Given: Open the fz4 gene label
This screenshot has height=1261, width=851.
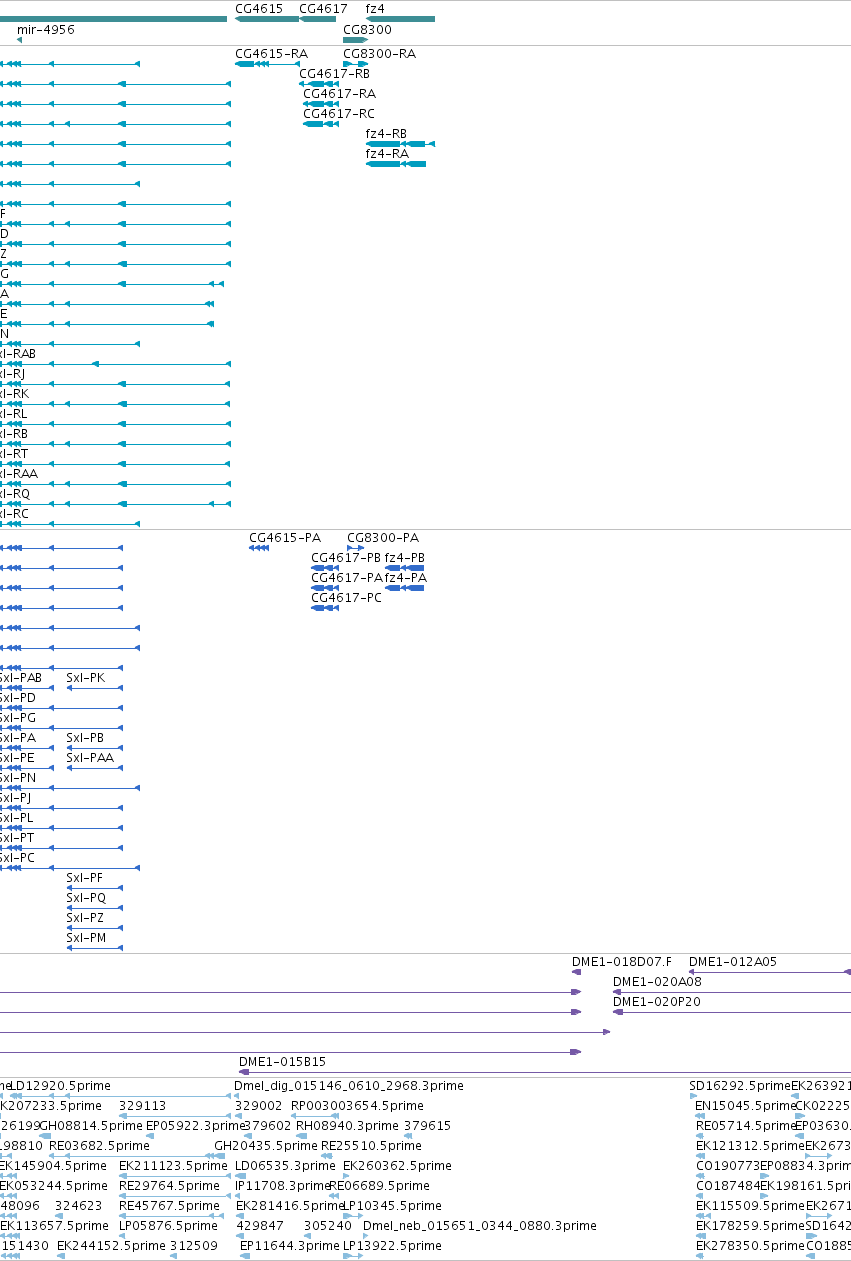Looking at the screenshot, I should [375, 8].
